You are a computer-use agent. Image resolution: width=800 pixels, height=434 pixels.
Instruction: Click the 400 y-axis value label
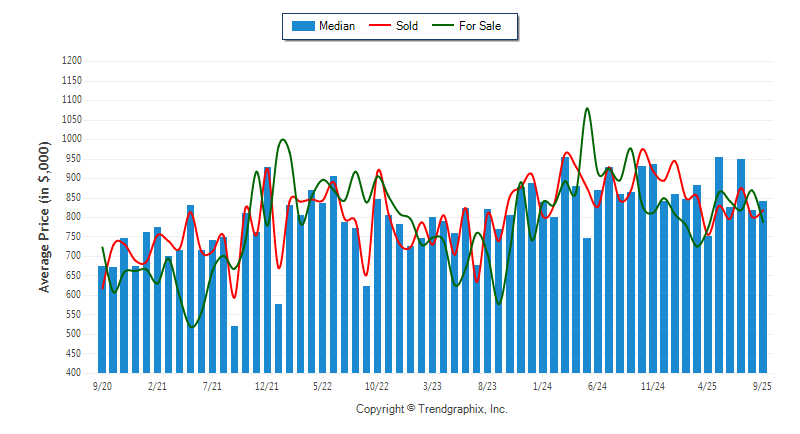coord(75,373)
